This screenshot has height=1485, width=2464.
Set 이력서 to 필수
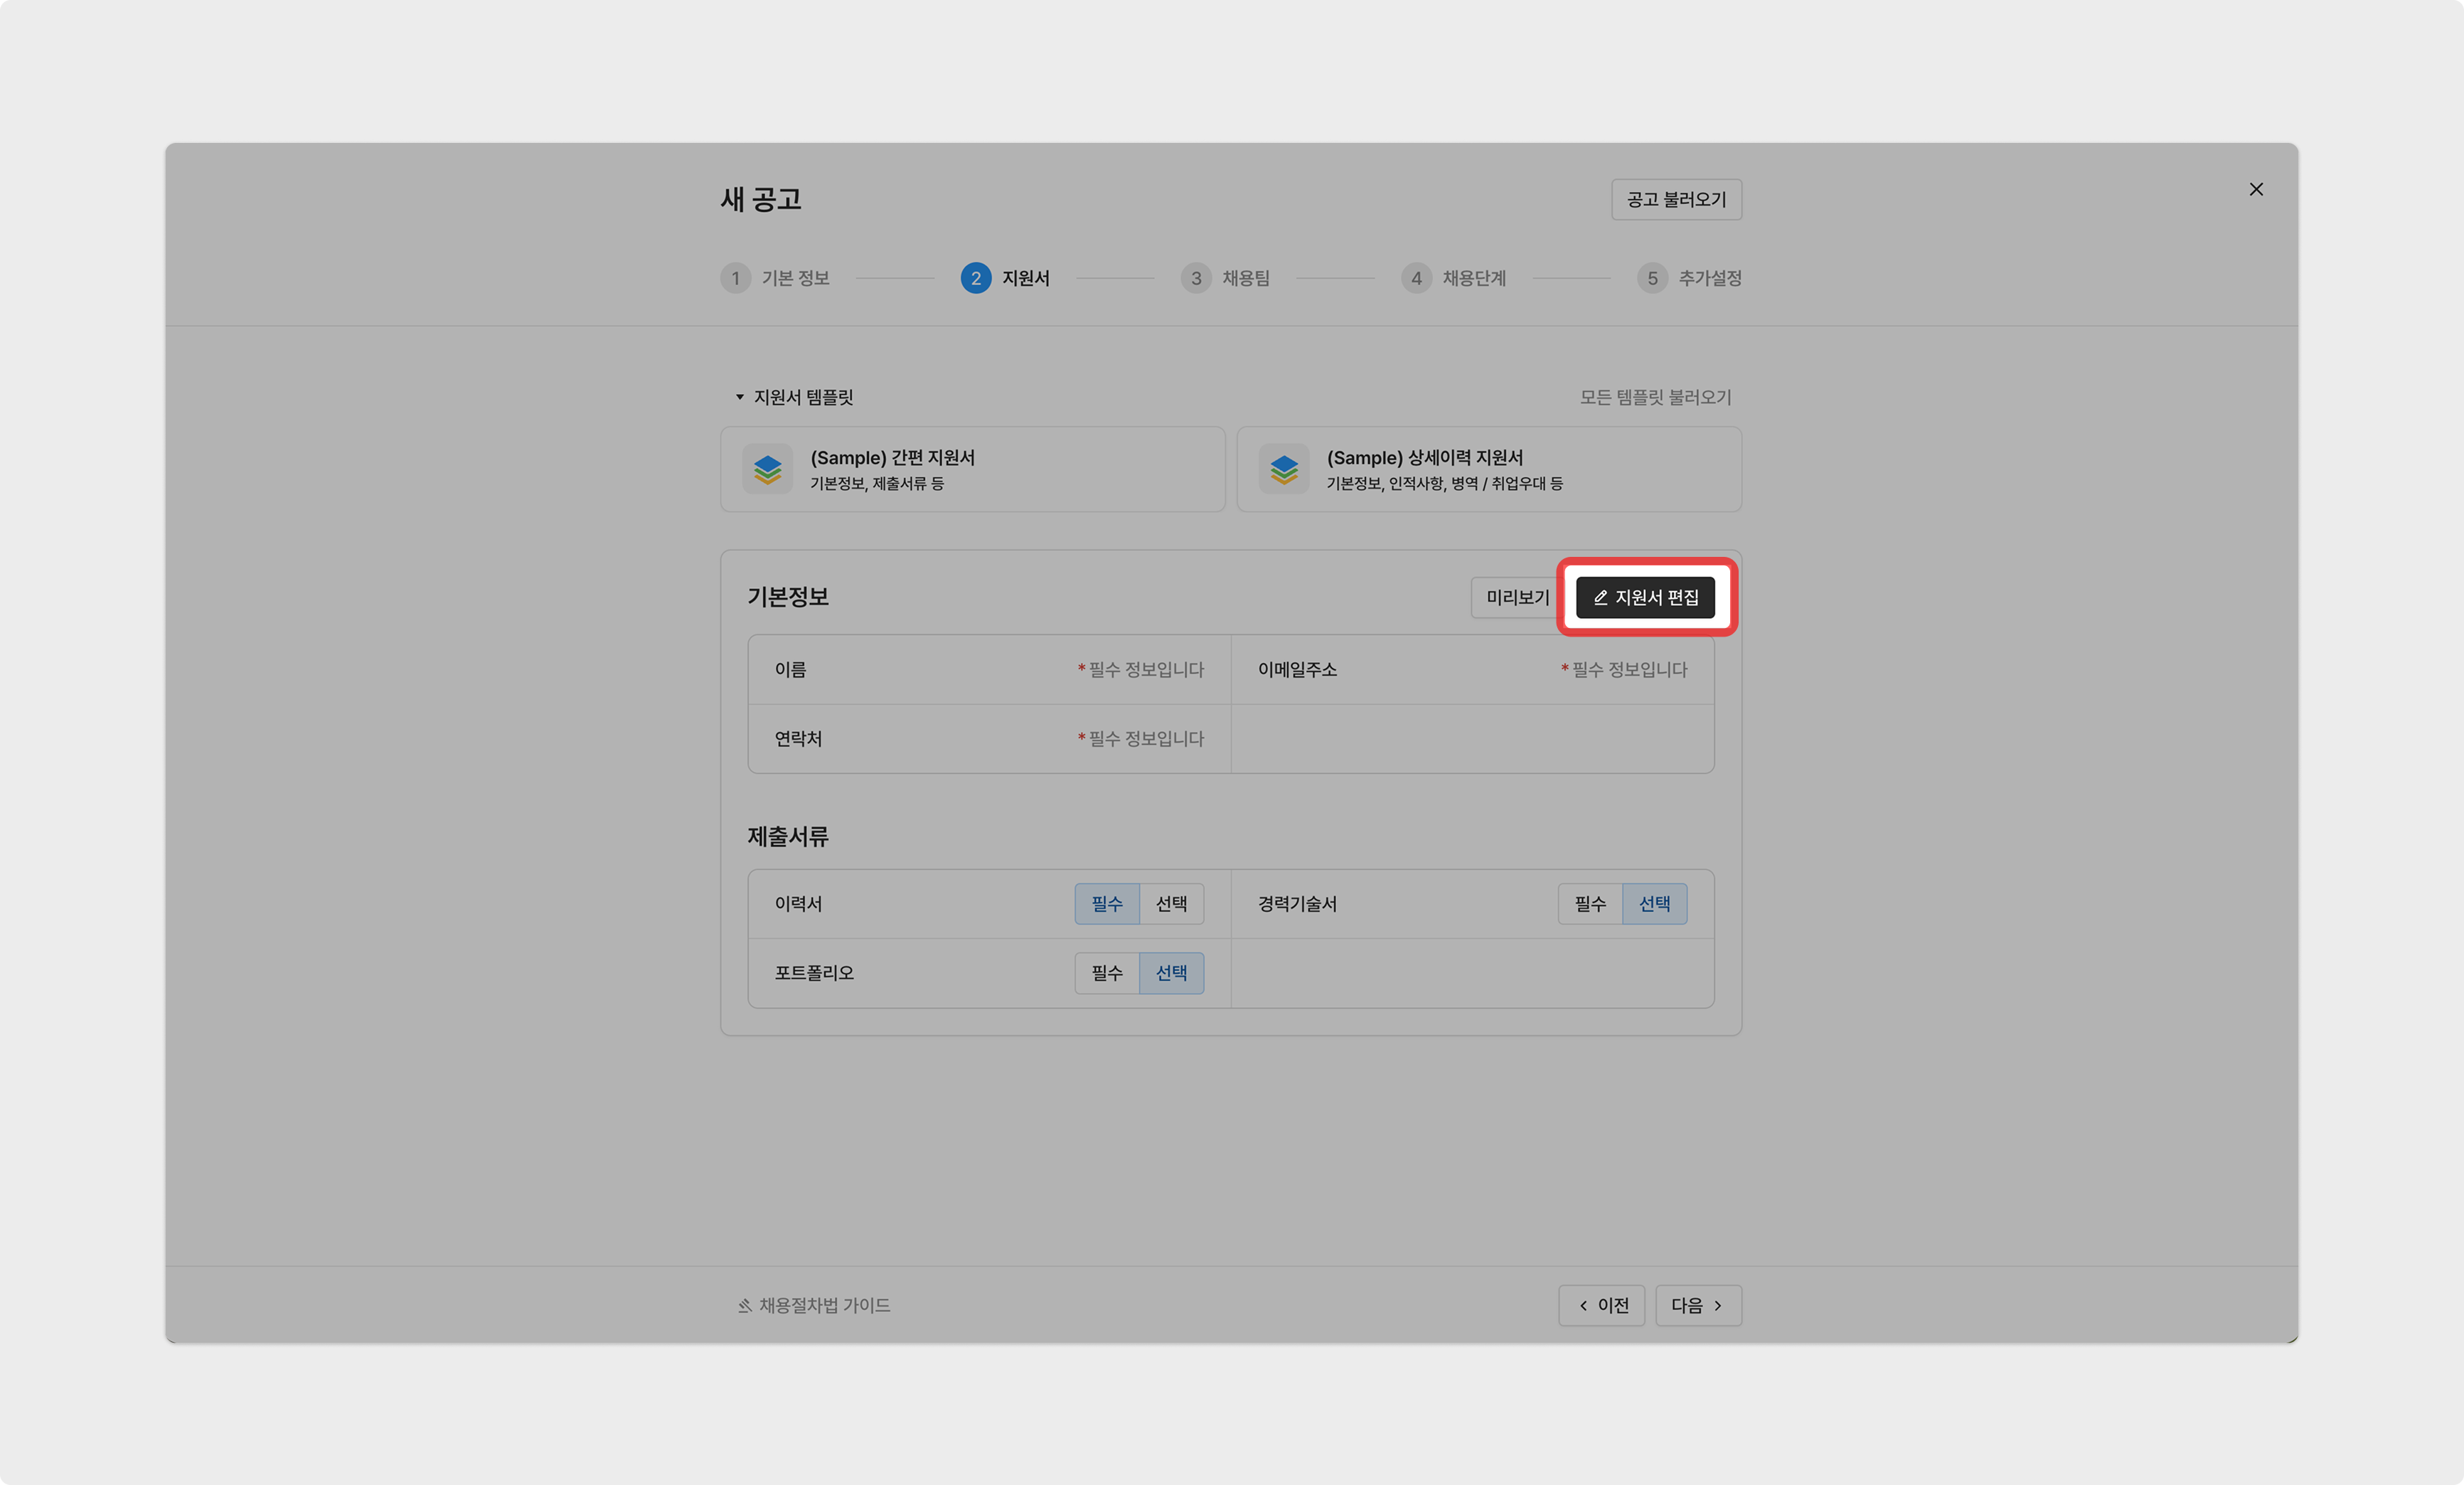click(1107, 904)
